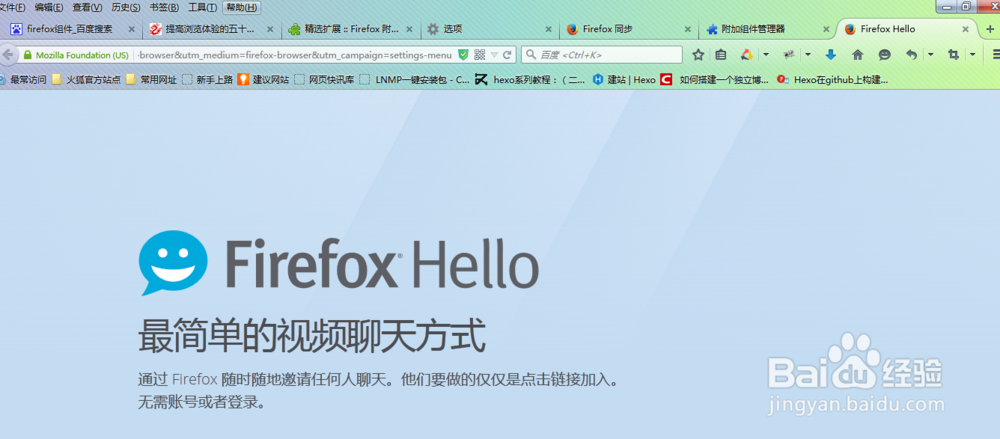Open 建议网站 bookmark
The image size is (1000, 439).
coord(263,80)
